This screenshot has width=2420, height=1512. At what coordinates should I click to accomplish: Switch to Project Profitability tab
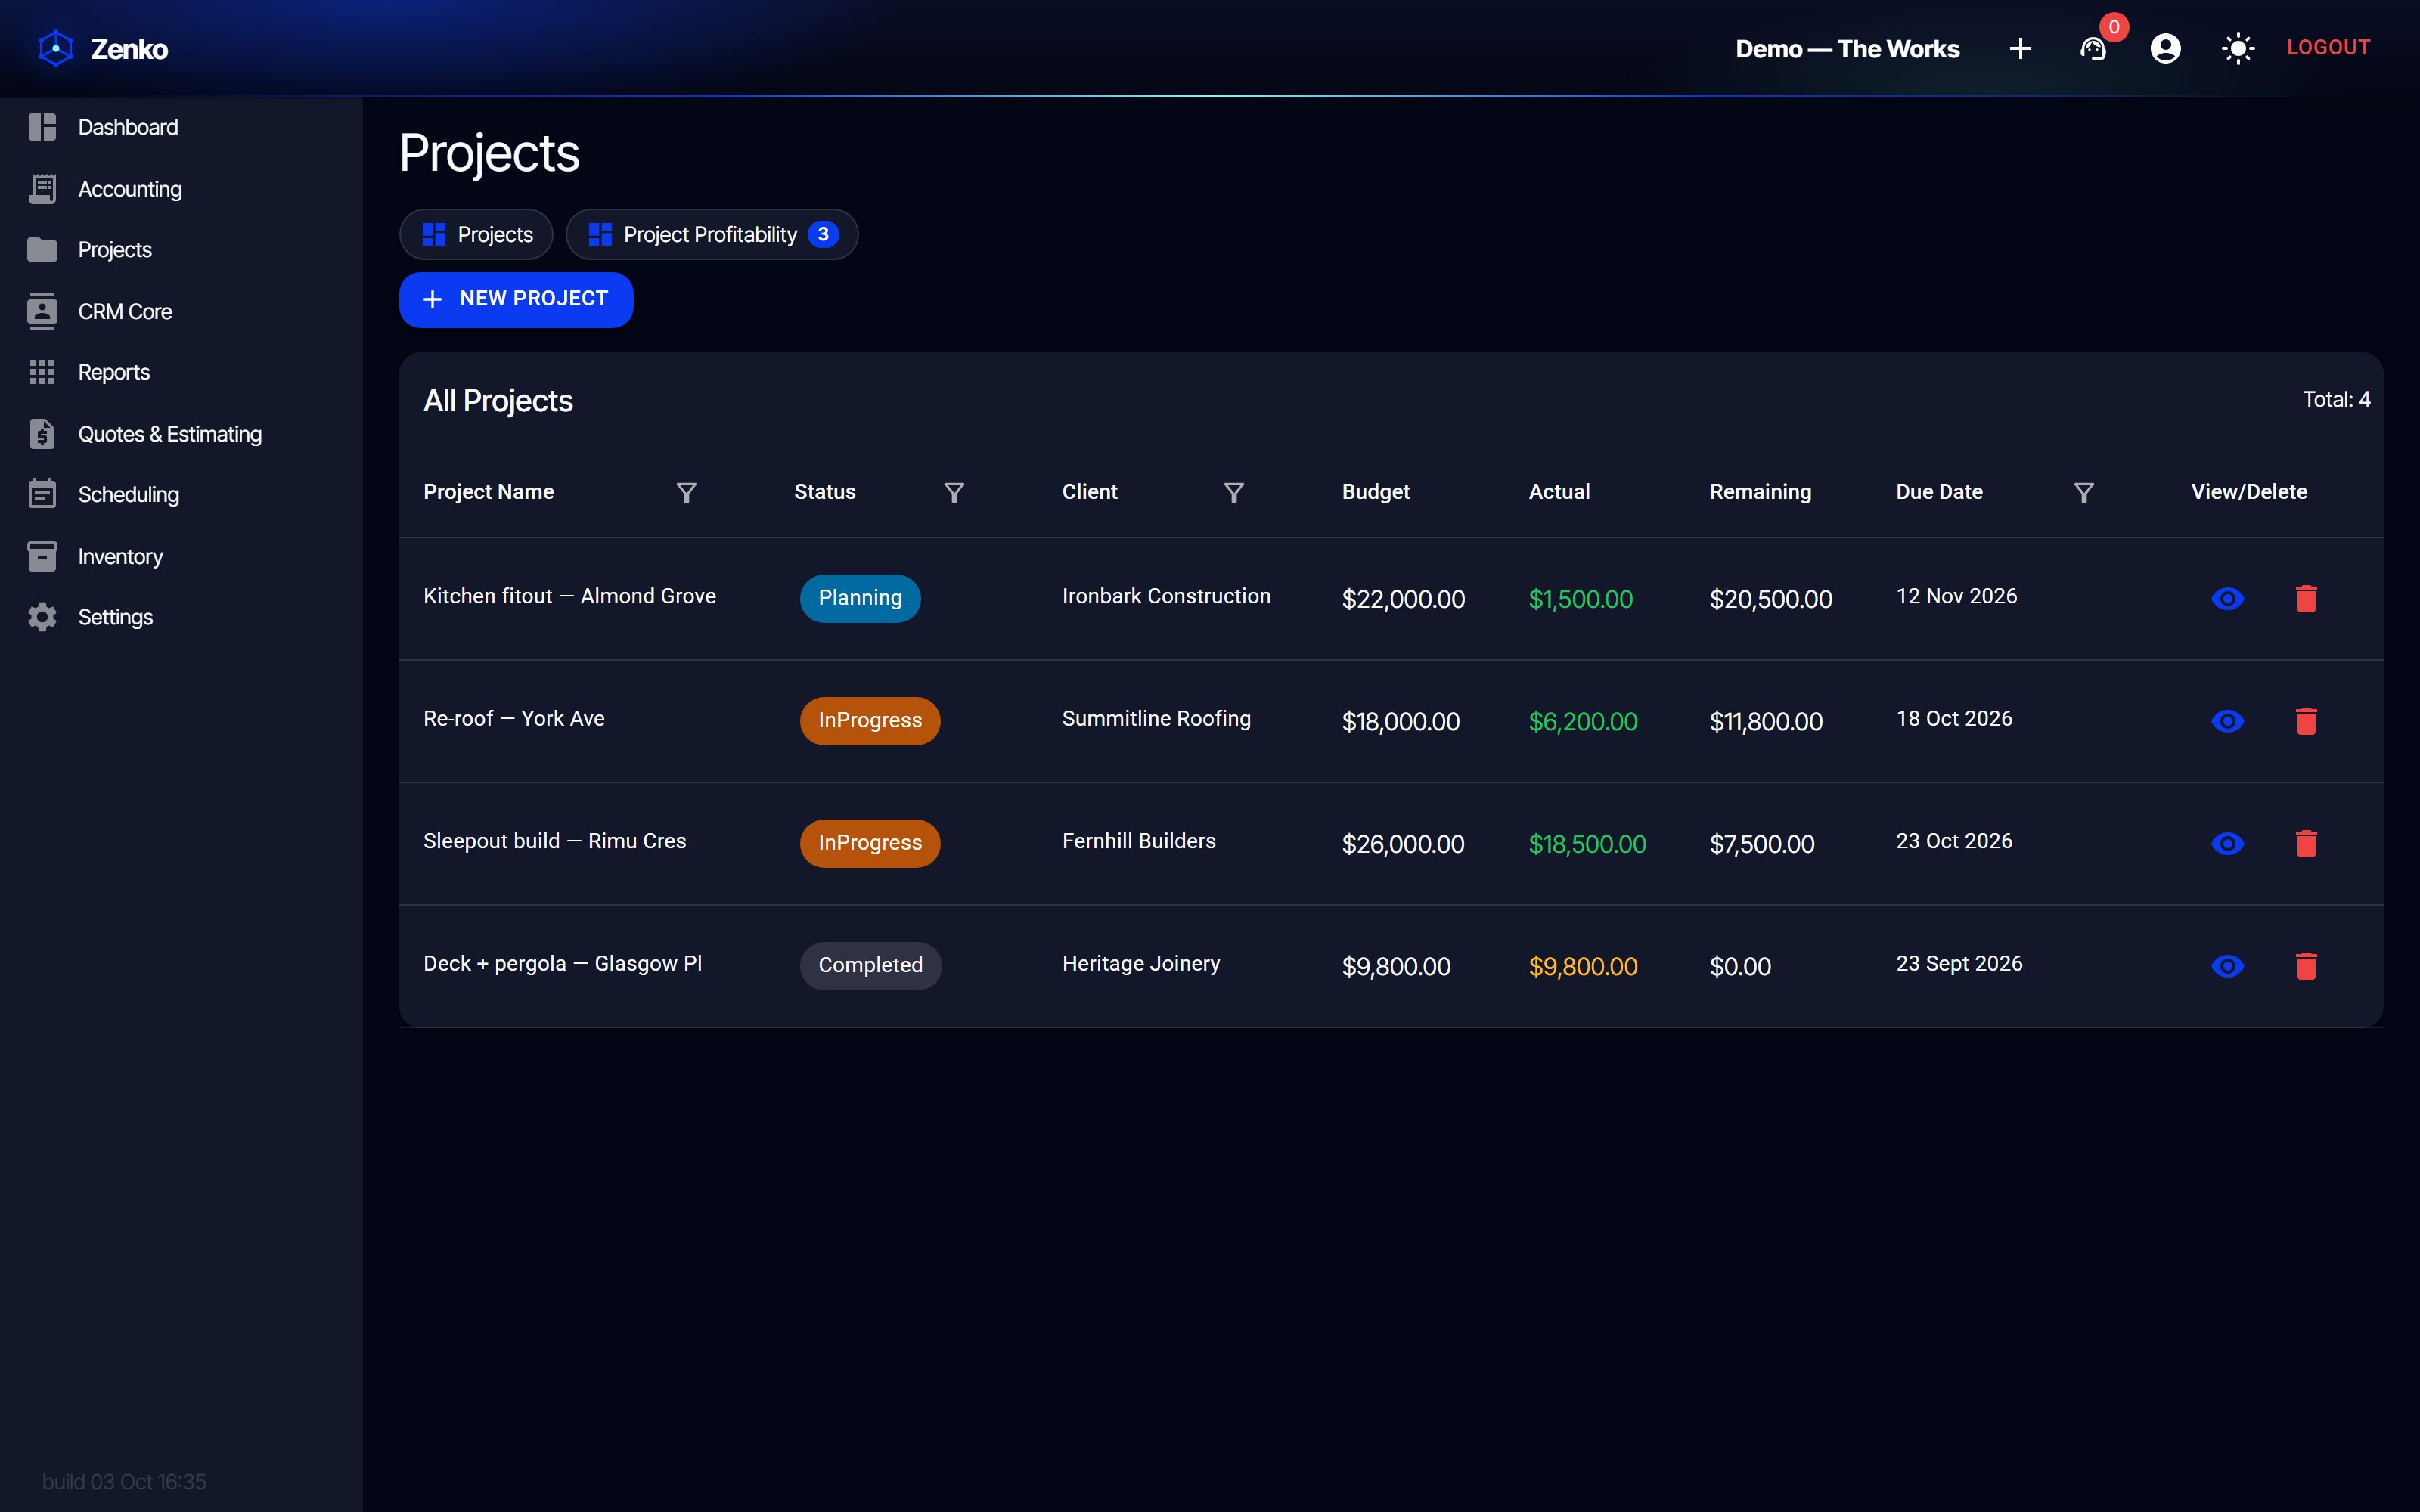[712, 234]
